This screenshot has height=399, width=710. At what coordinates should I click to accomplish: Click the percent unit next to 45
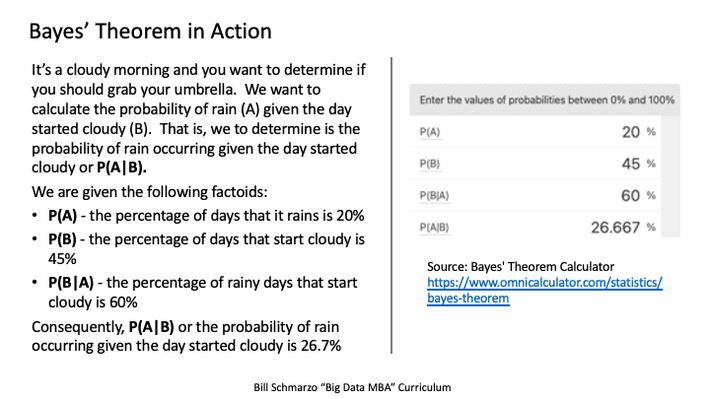(x=651, y=163)
